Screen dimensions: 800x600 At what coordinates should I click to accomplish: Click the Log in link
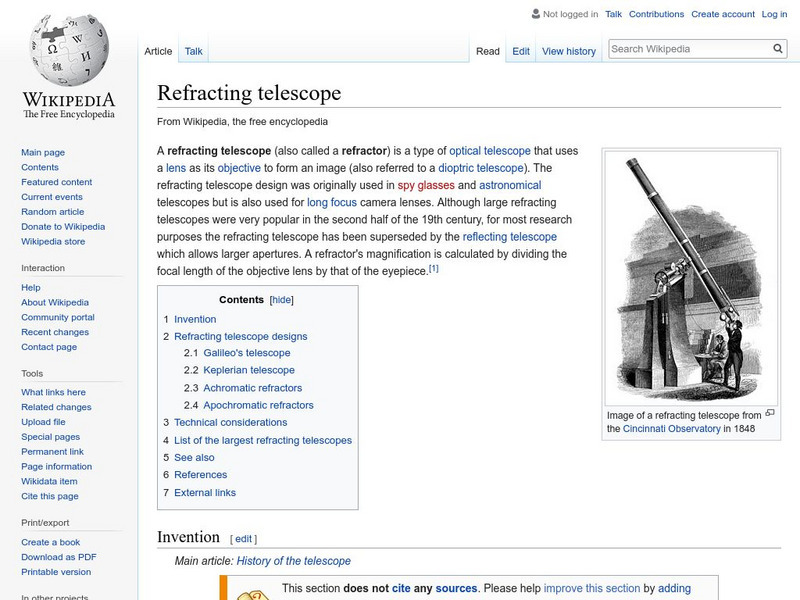[774, 14]
